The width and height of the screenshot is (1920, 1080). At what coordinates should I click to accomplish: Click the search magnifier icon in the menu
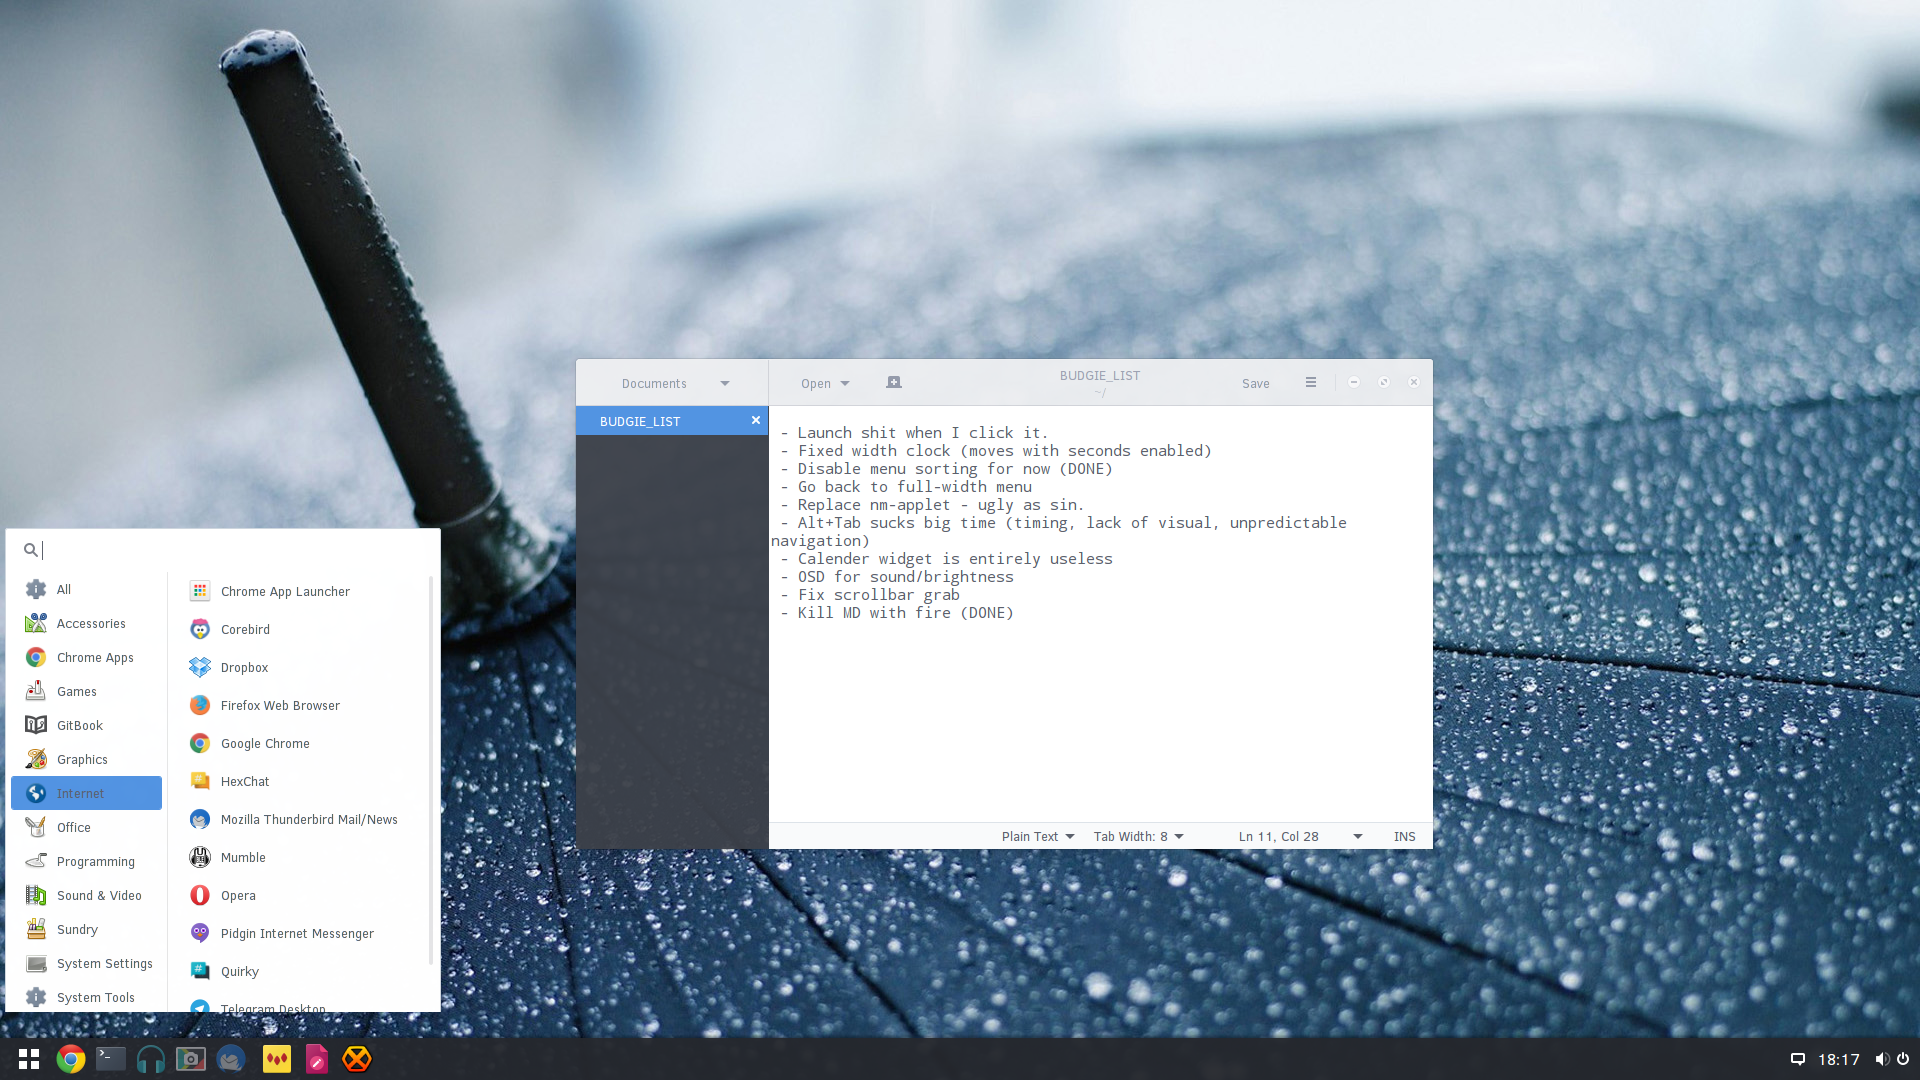(31, 550)
